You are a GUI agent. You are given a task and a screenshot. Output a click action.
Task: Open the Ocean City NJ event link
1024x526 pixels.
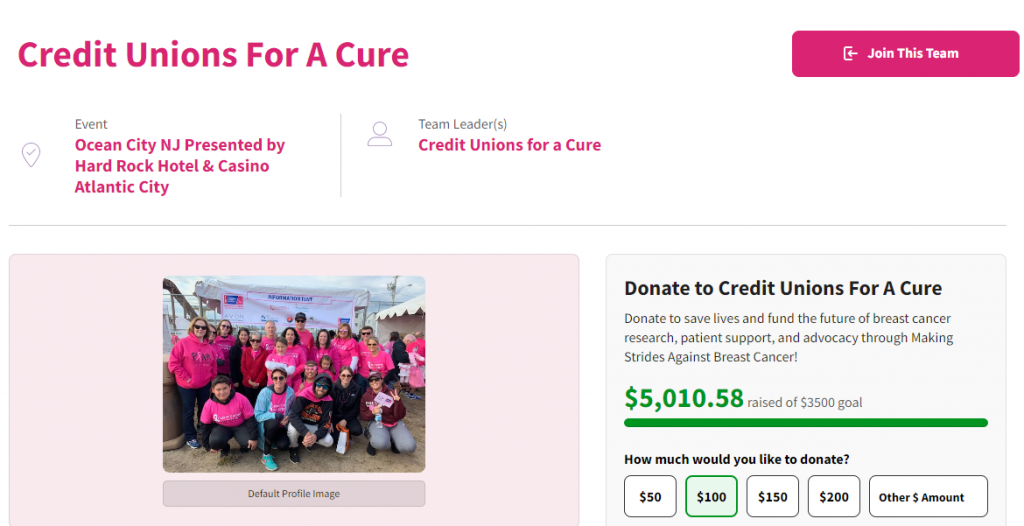click(x=180, y=166)
